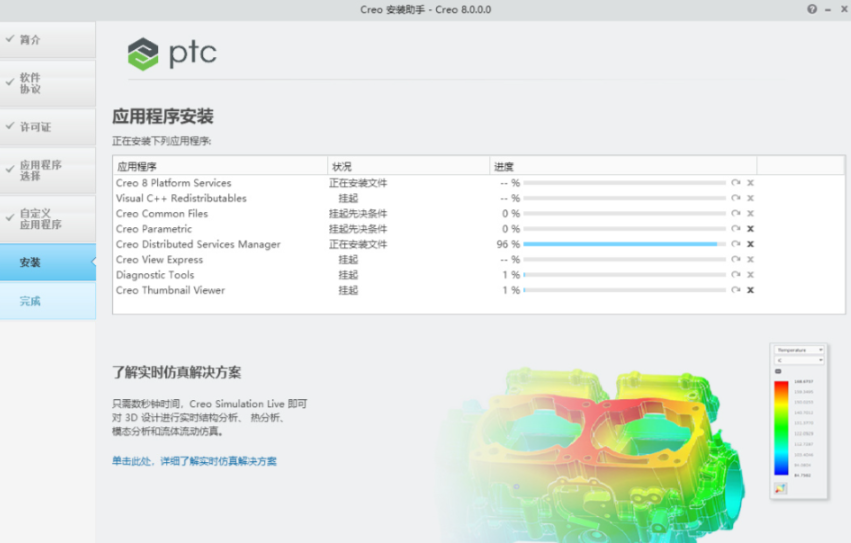Cancel Visual C++ Redistributables install with X

[x=750, y=198]
